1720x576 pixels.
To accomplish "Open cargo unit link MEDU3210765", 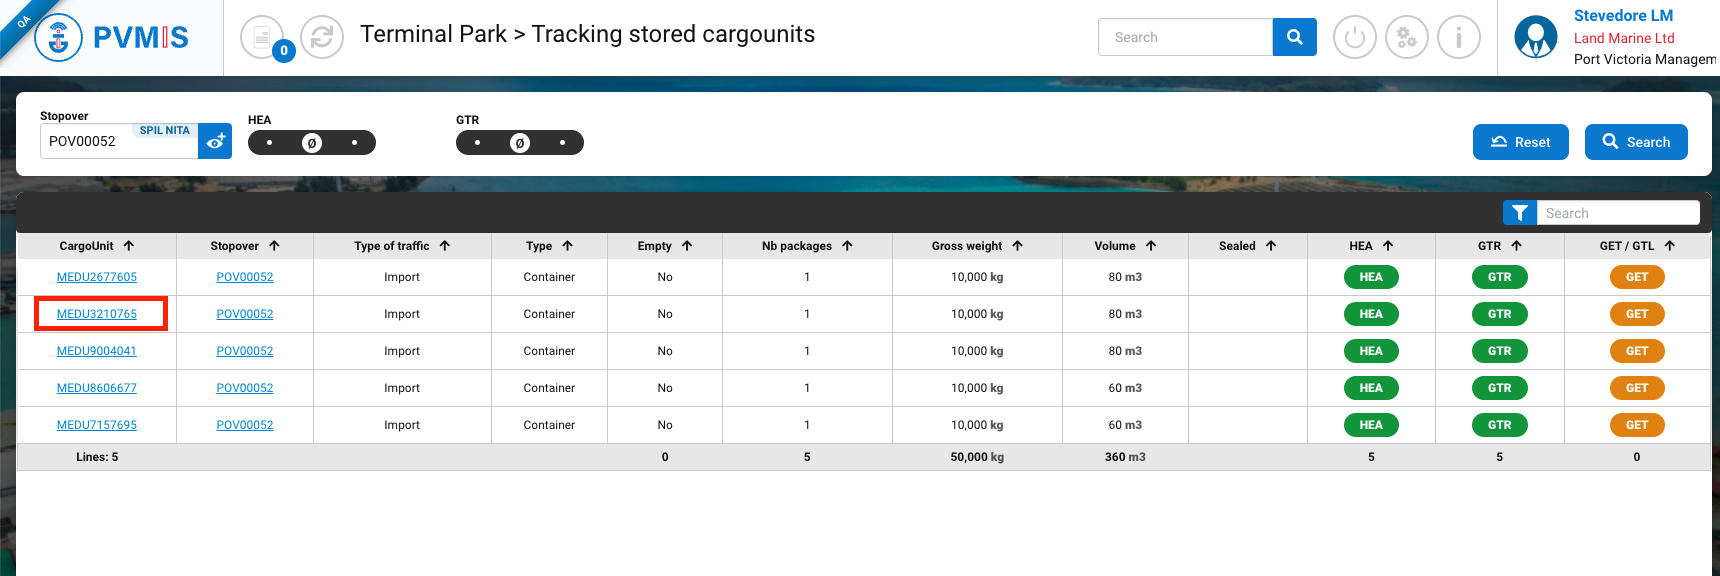I will coord(97,314).
